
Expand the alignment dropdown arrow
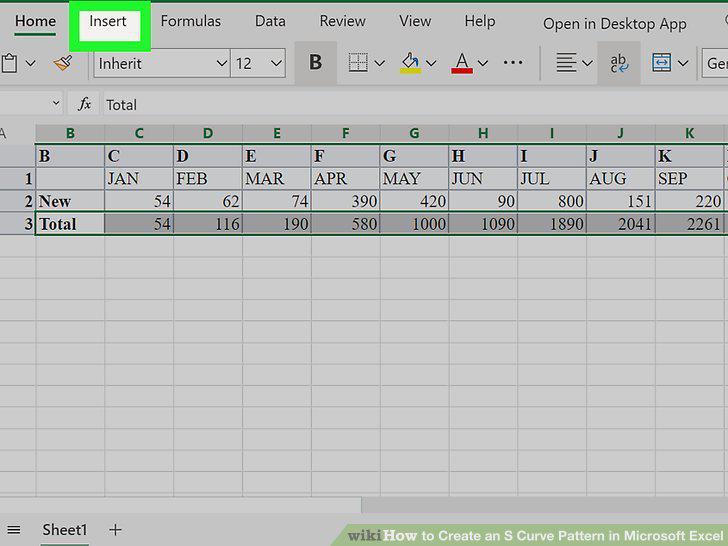587,63
